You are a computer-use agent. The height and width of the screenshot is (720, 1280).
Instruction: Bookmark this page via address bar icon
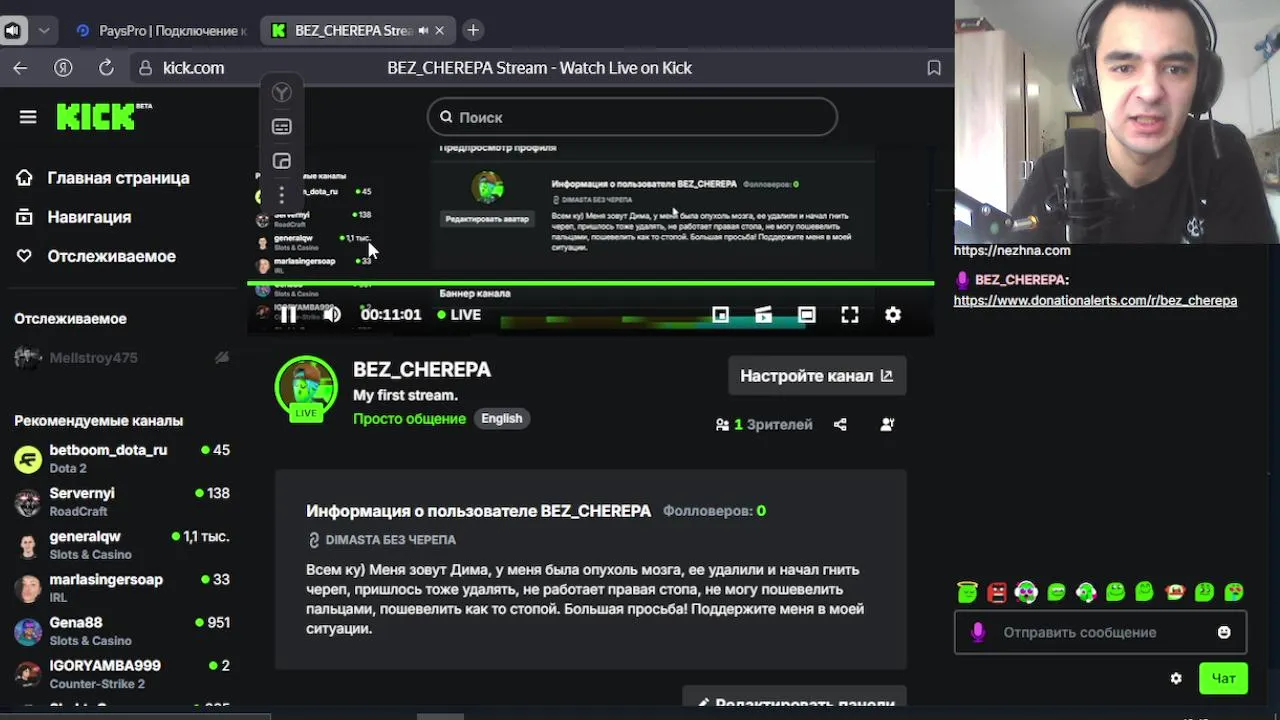pos(934,68)
